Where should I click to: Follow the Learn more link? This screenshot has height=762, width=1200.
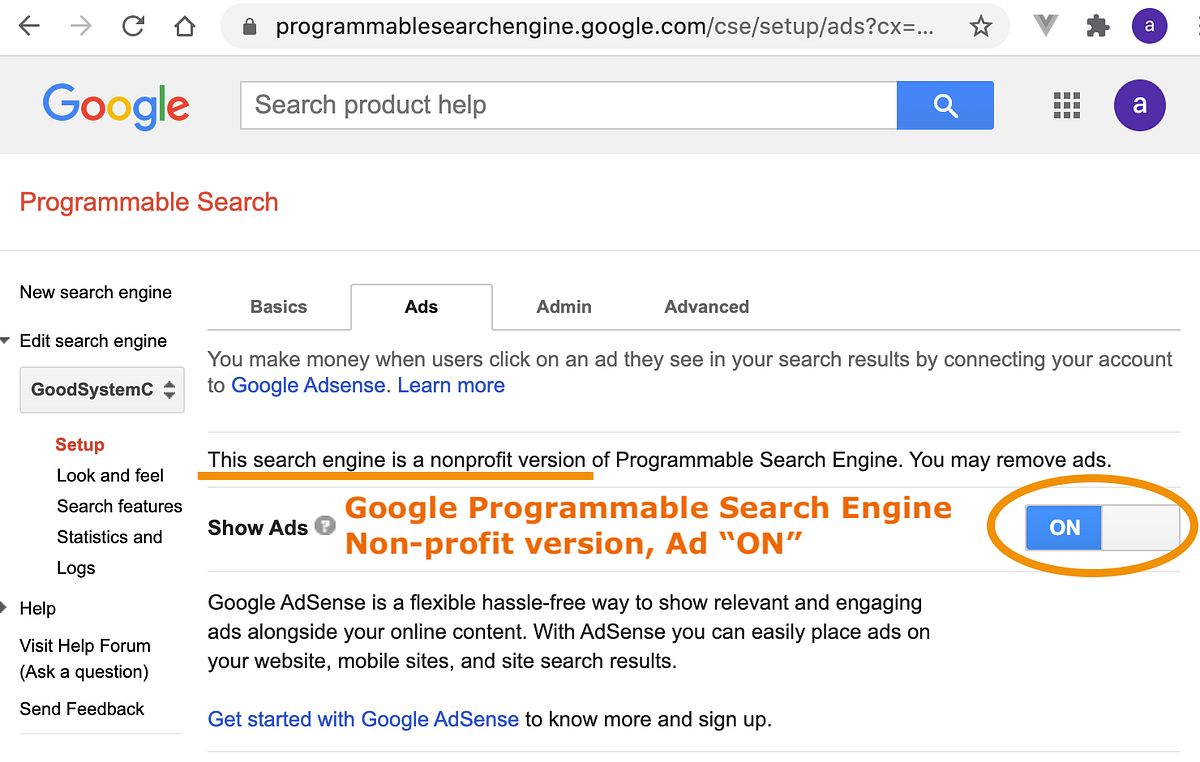point(451,386)
